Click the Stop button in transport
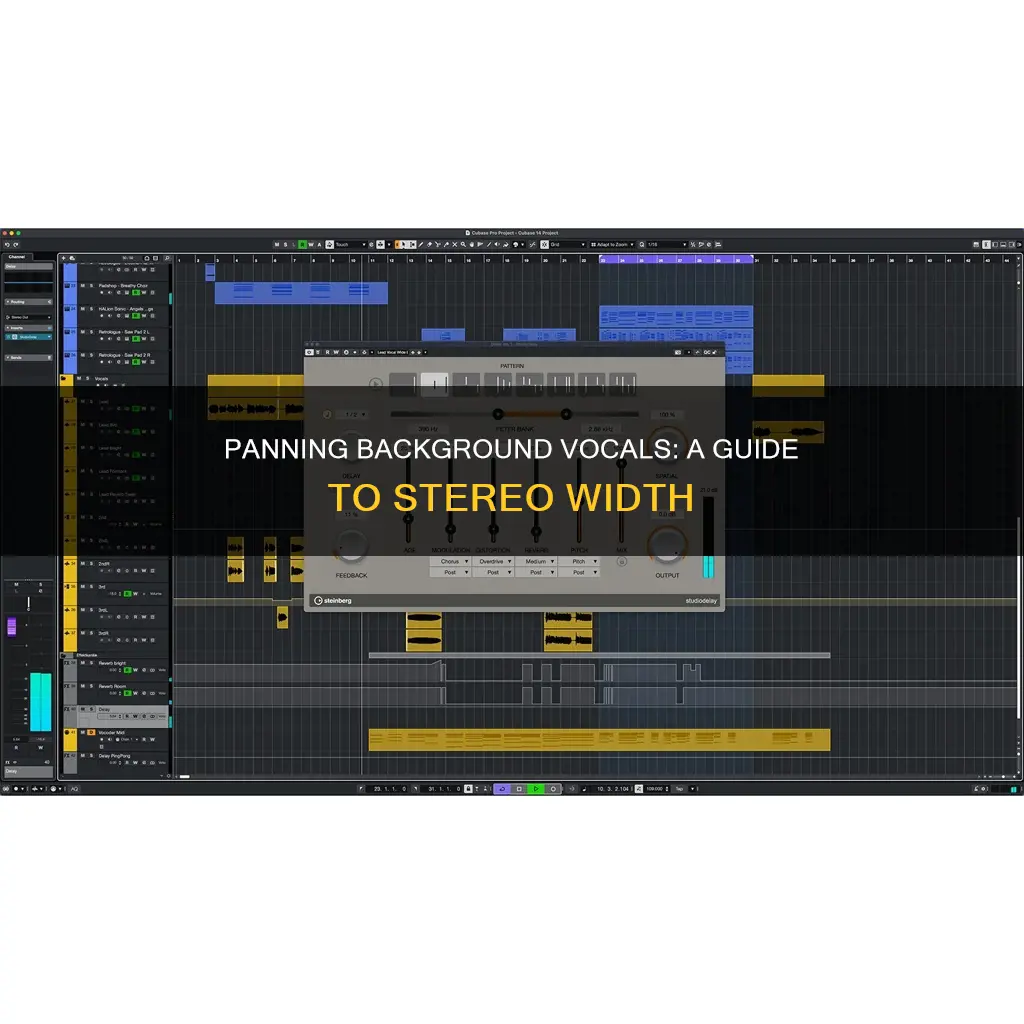 click(519, 789)
